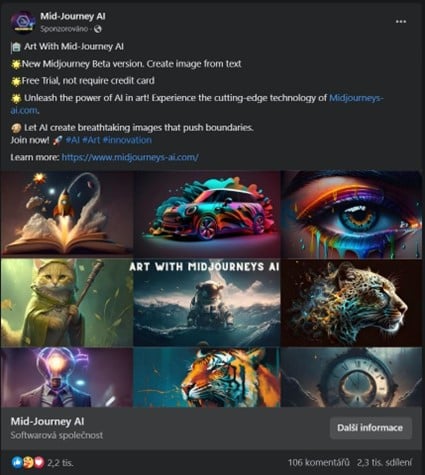Click the globe public audience icon
The image size is (425, 475).
point(98,29)
